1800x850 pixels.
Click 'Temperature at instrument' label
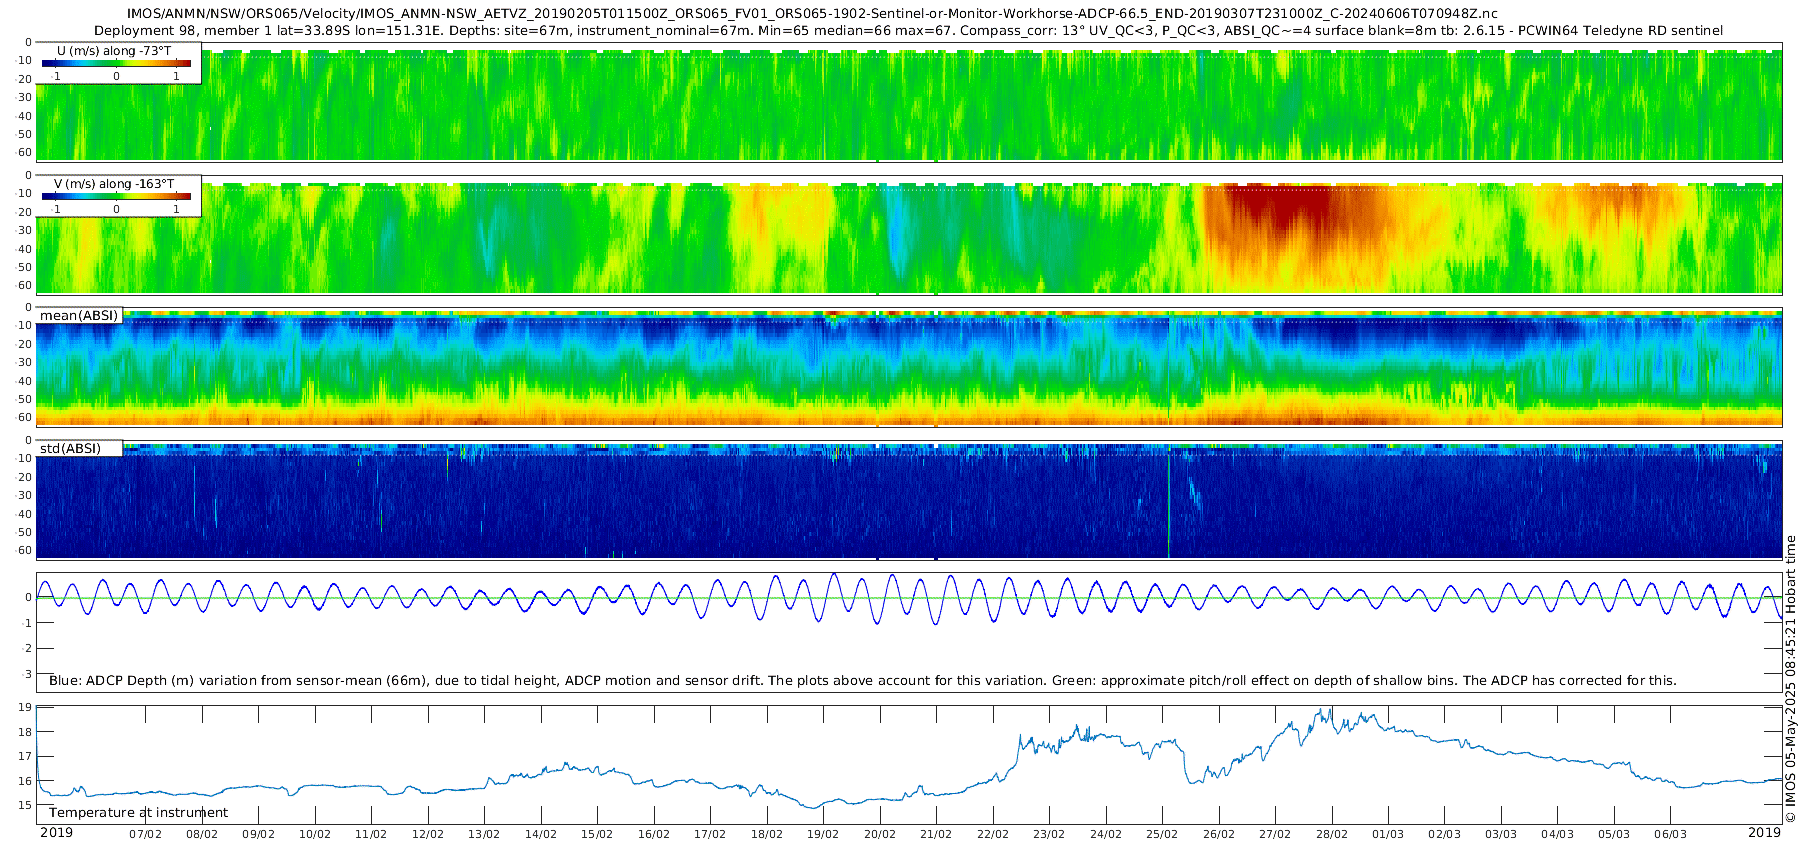(x=138, y=813)
